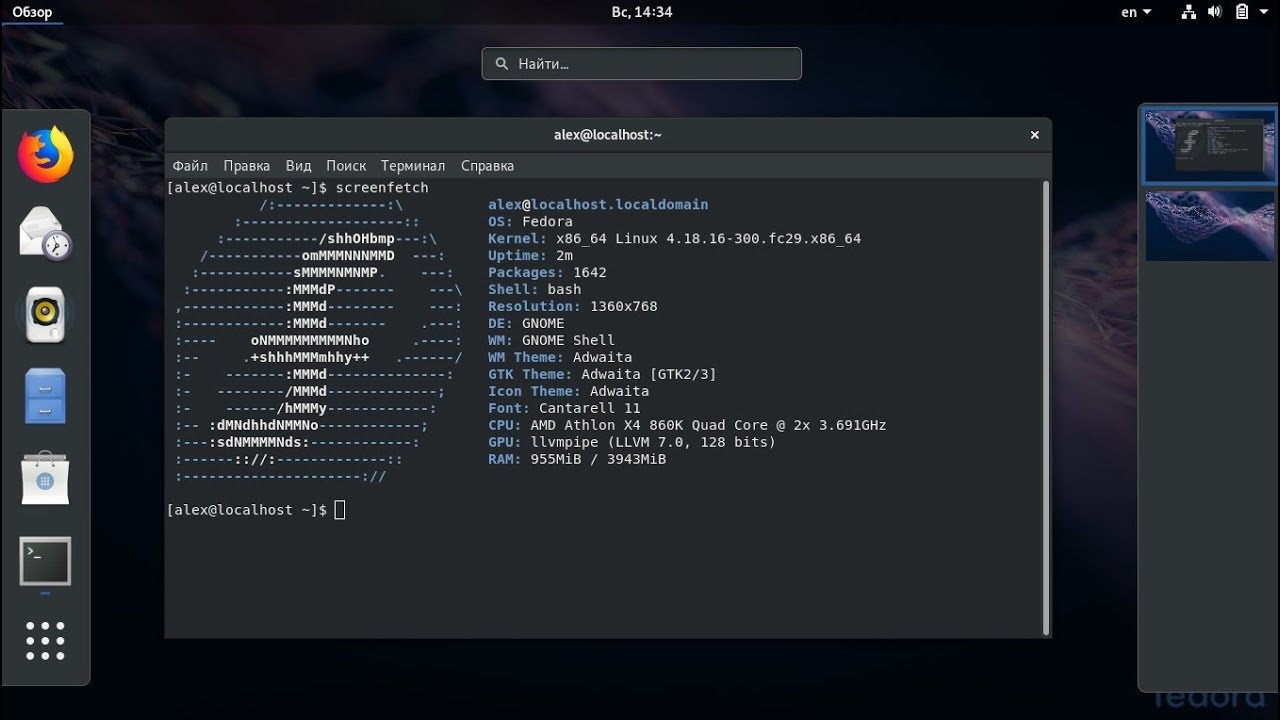Open the en keyboard layout dropdown

[x=1136, y=12]
